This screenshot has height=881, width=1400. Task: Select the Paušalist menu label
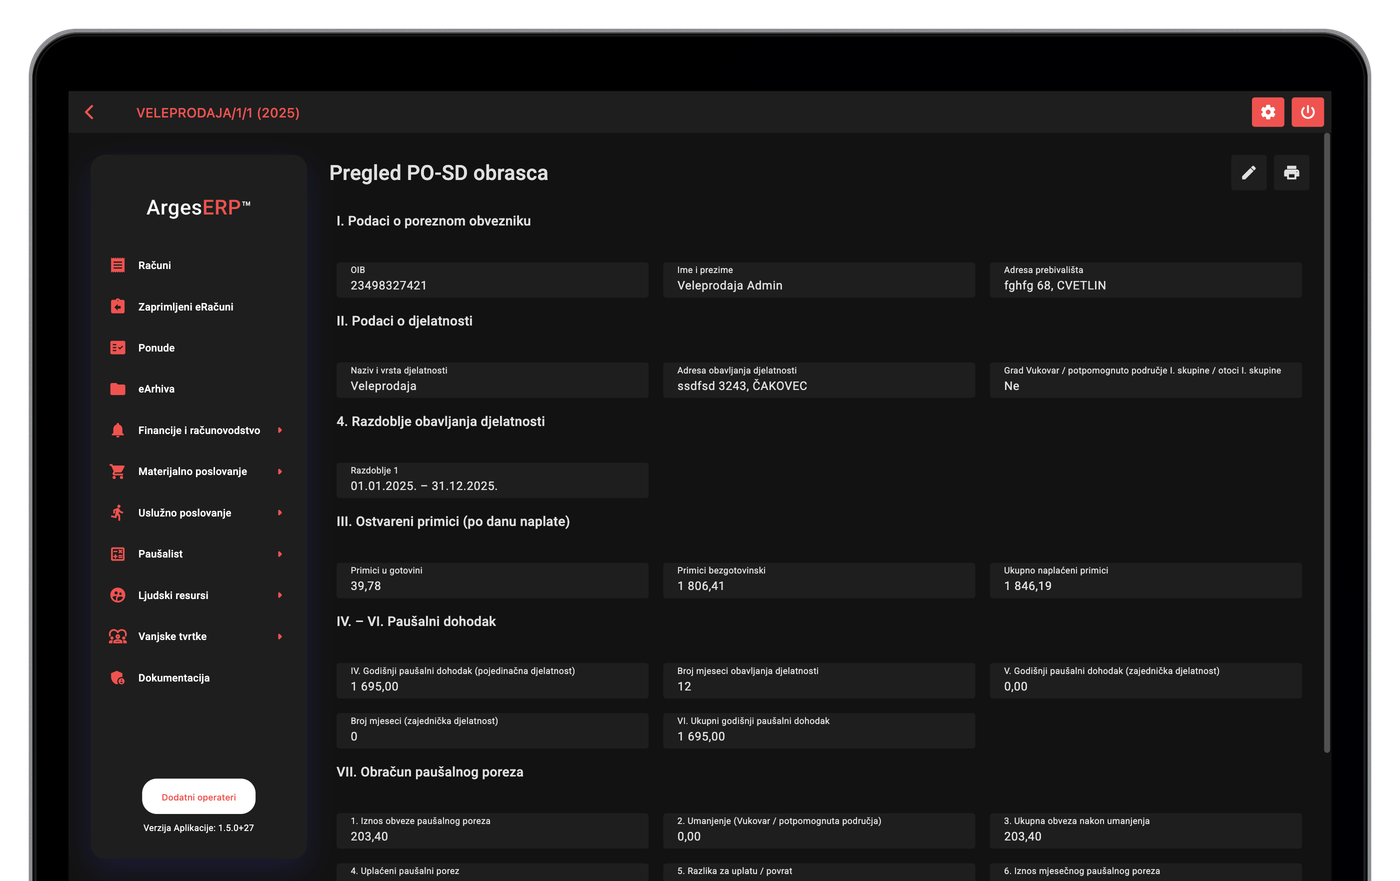pyautogui.click(x=160, y=554)
